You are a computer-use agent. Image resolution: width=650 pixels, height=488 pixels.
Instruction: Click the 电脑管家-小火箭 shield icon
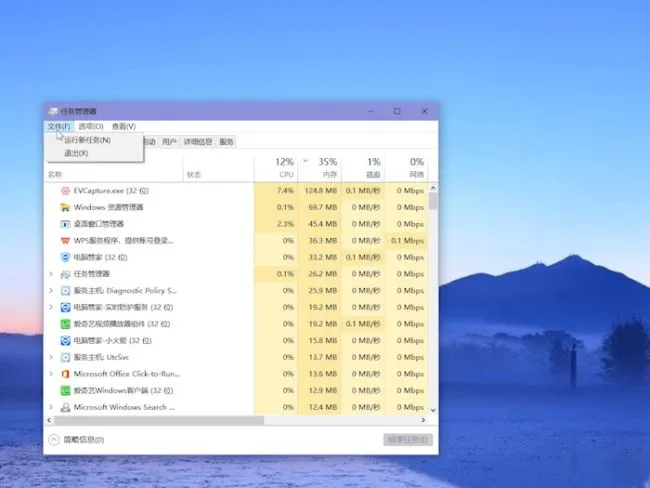[65, 340]
